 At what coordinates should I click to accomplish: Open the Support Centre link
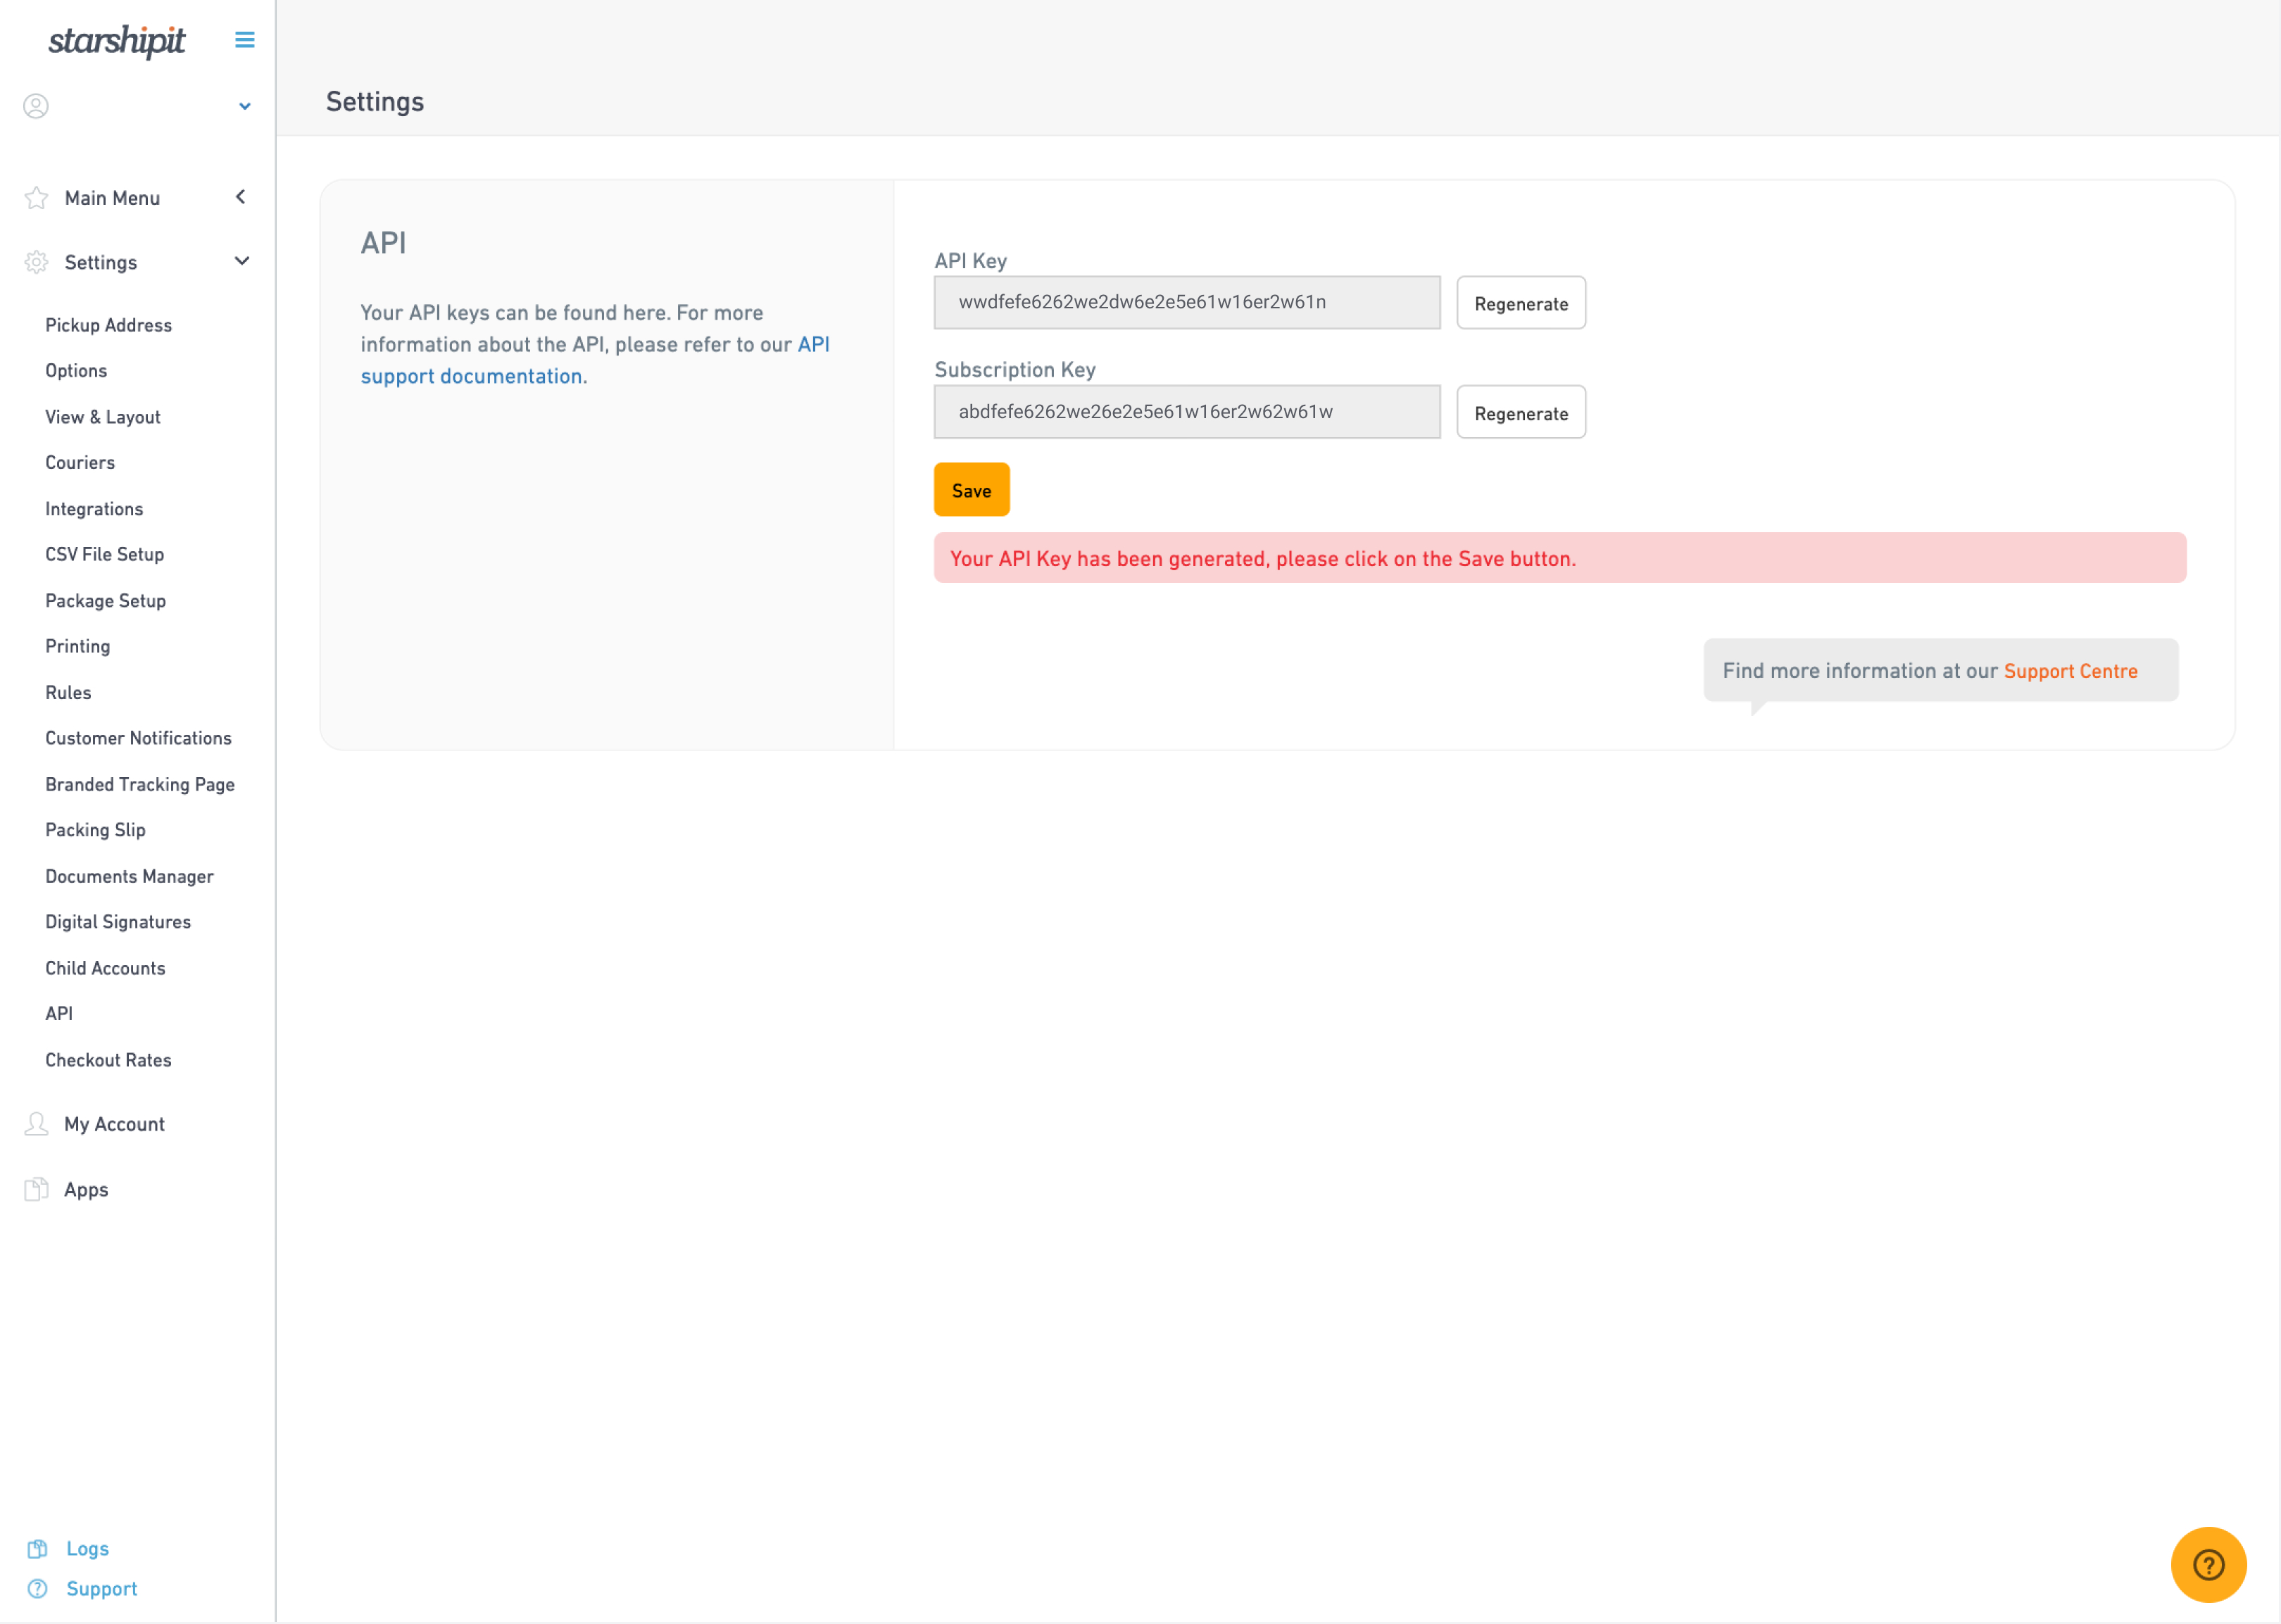click(x=2070, y=671)
